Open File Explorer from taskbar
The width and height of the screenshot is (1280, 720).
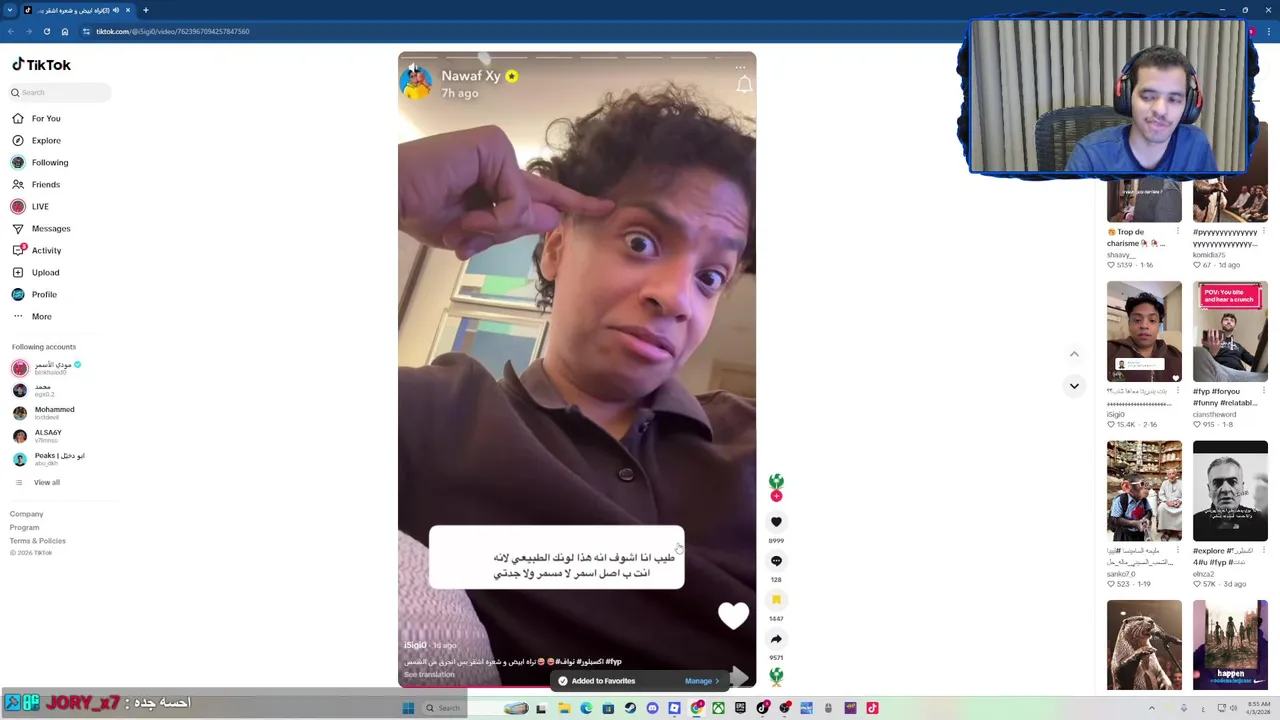pos(564,708)
